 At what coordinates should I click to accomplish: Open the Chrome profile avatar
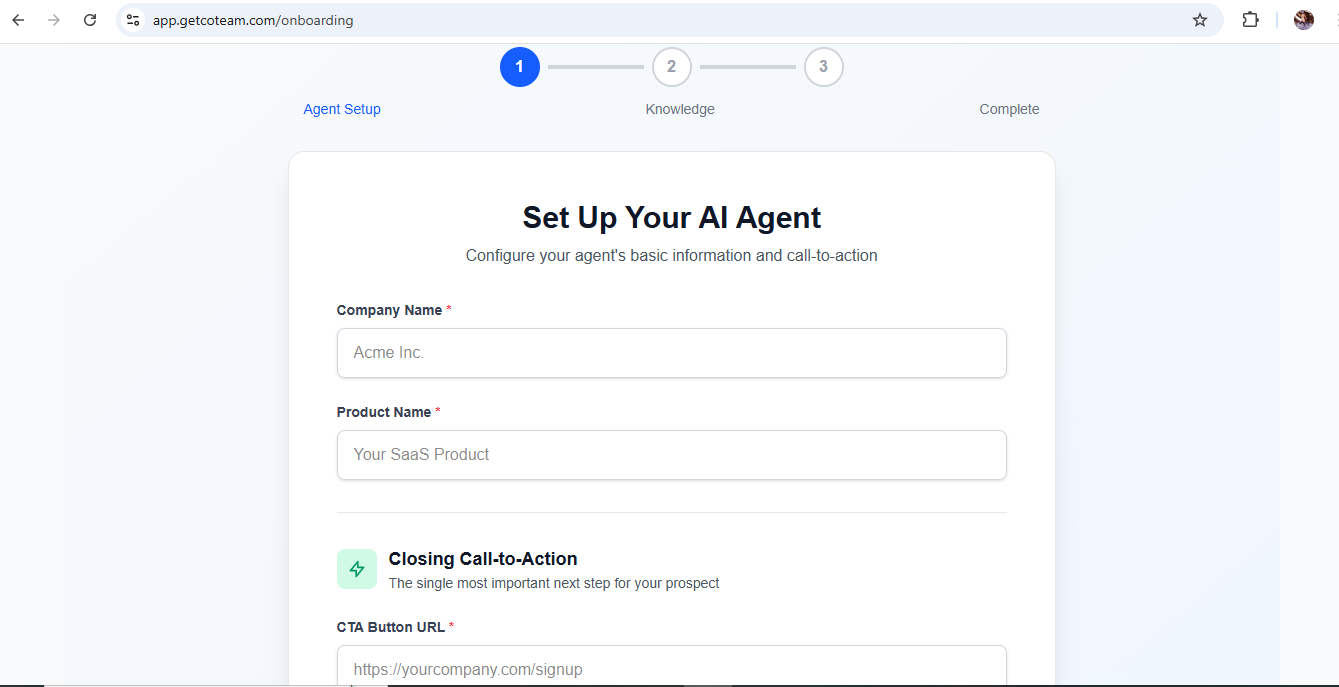coord(1303,20)
